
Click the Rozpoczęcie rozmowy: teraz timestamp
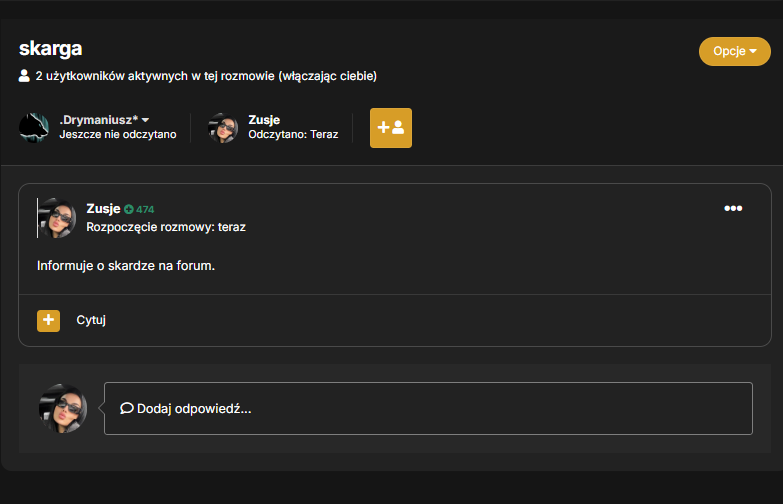click(166, 227)
